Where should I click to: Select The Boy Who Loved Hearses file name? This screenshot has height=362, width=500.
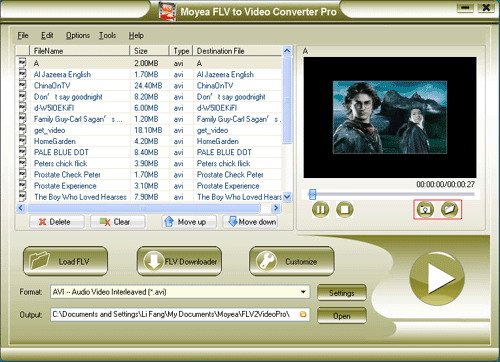(80, 197)
